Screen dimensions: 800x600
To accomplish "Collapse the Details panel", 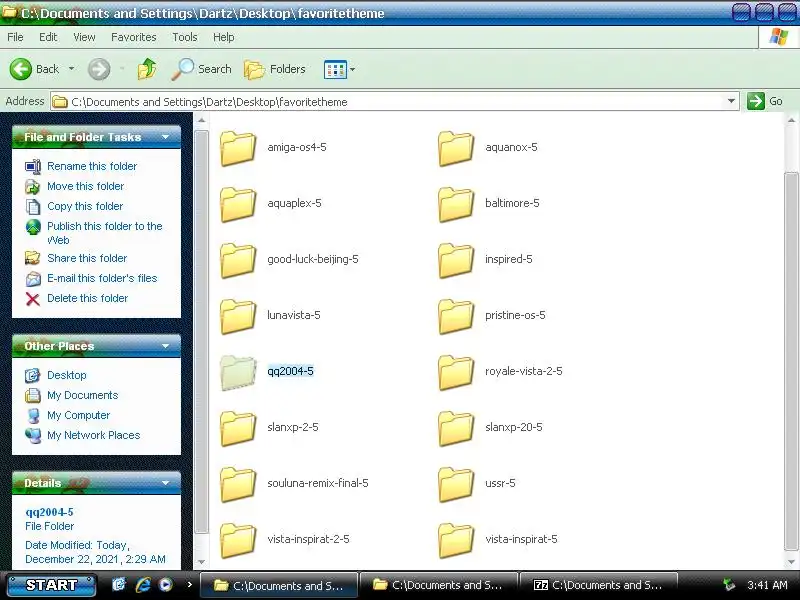I will pyautogui.click(x=165, y=483).
